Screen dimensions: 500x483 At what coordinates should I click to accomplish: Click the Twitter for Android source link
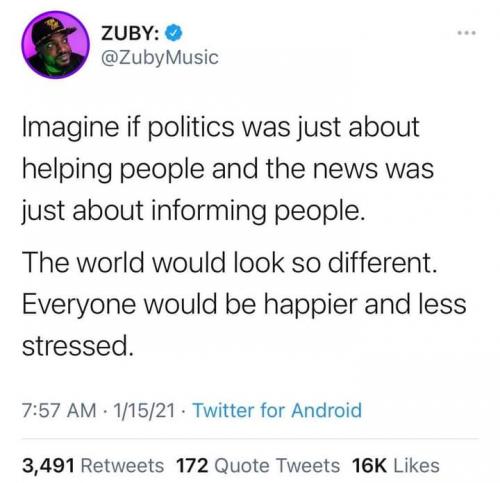point(277,410)
